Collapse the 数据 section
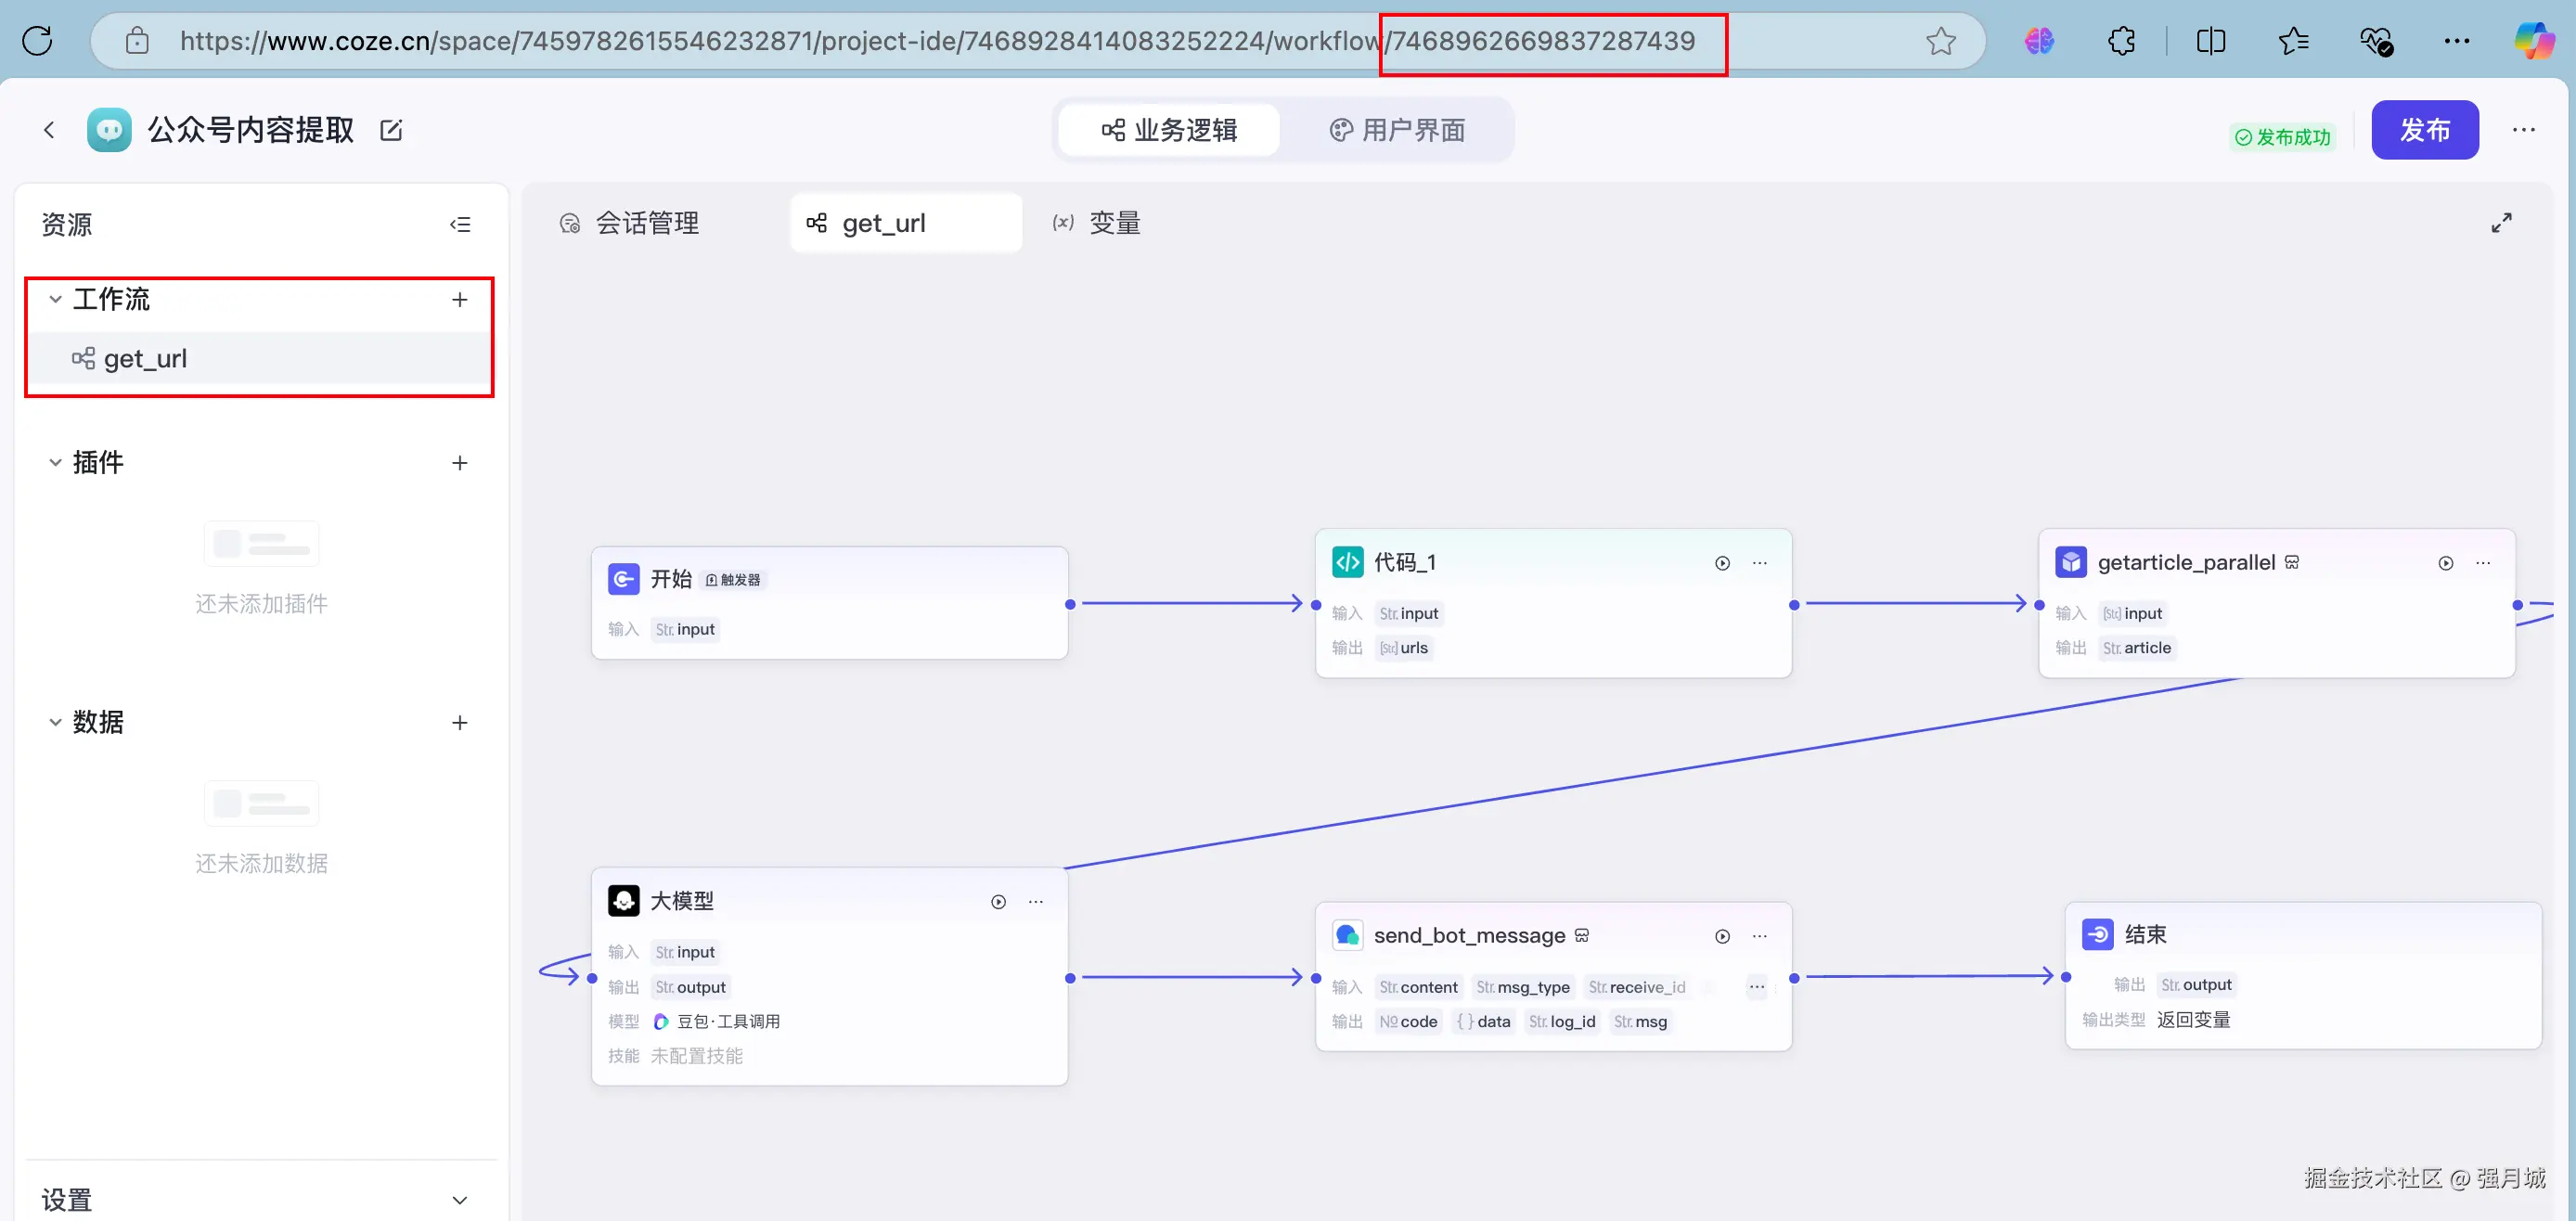Viewport: 2576px width, 1221px height. click(55, 722)
